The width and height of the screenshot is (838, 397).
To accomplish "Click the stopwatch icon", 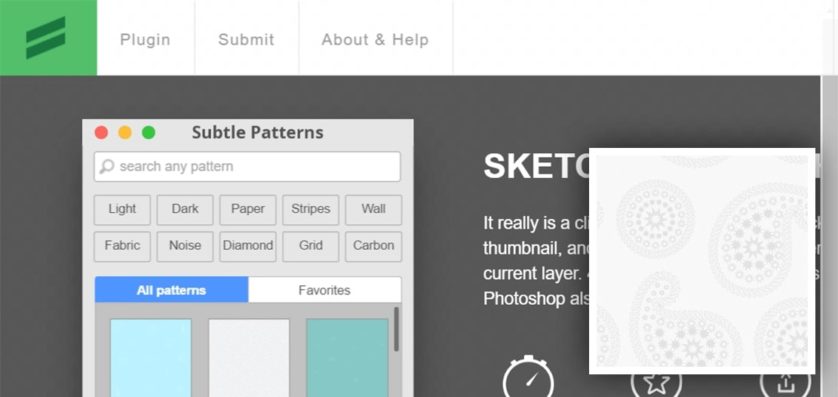I will (528, 377).
